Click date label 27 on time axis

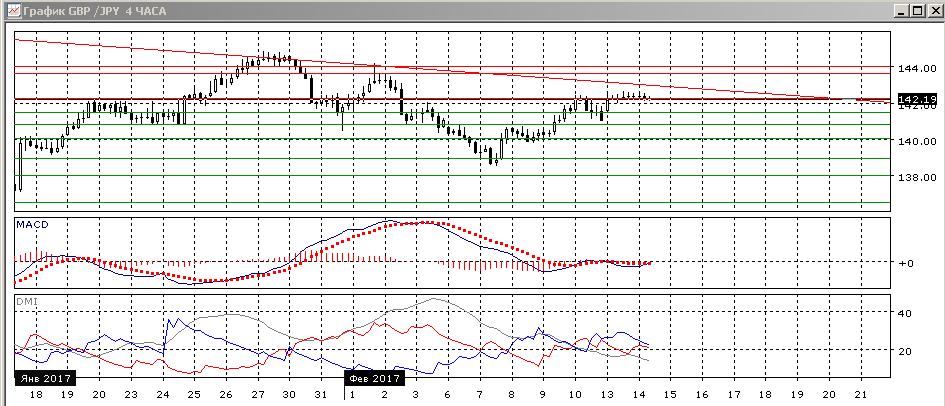pos(257,395)
